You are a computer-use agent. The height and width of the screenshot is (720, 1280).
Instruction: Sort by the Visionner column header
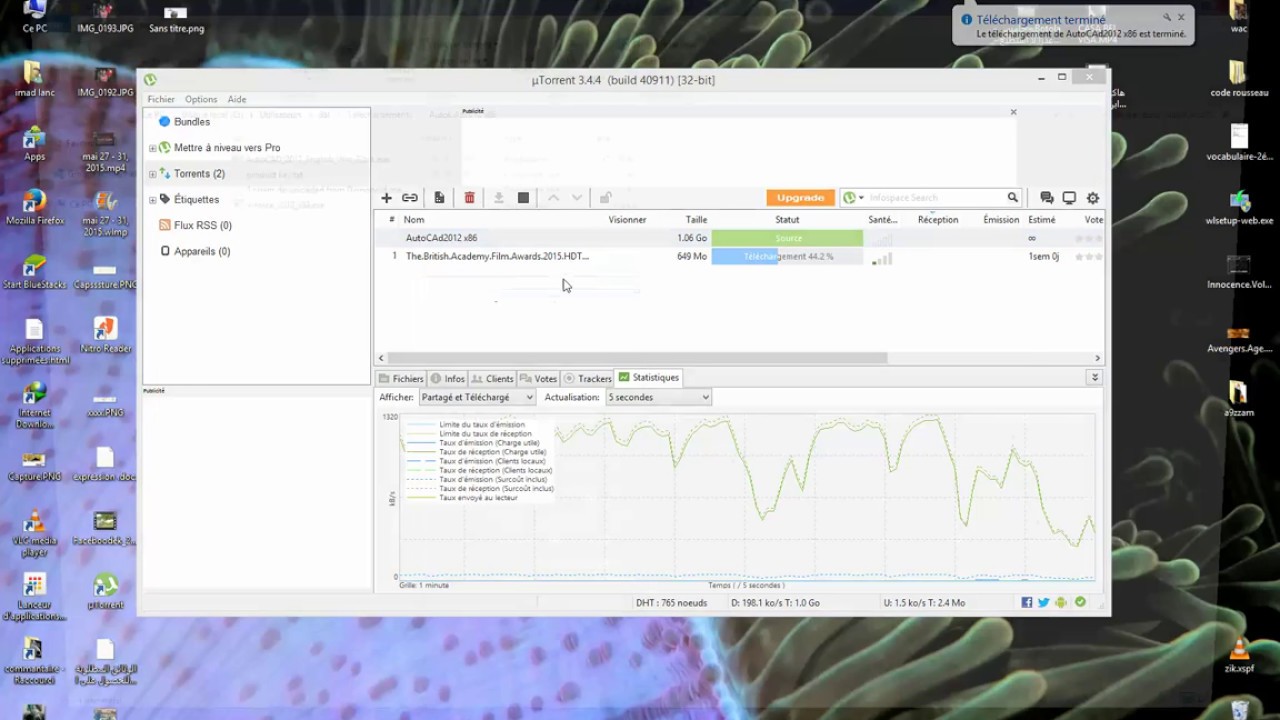[x=627, y=219]
